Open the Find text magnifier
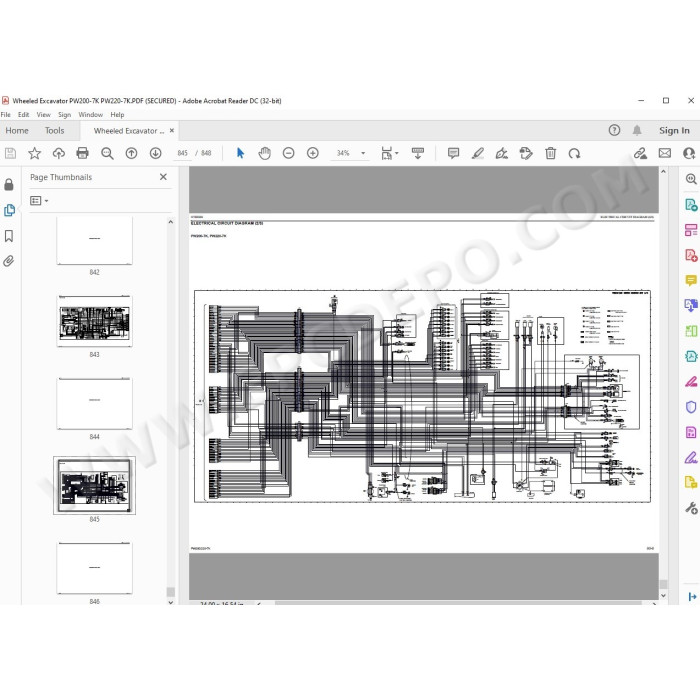The height and width of the screenshot is (700, 700). [x=107, y=154]
